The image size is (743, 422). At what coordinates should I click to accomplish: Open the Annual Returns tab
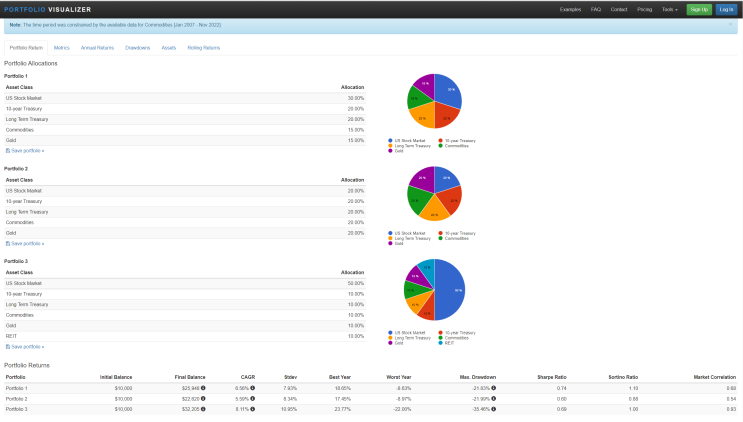click(97, 48)
